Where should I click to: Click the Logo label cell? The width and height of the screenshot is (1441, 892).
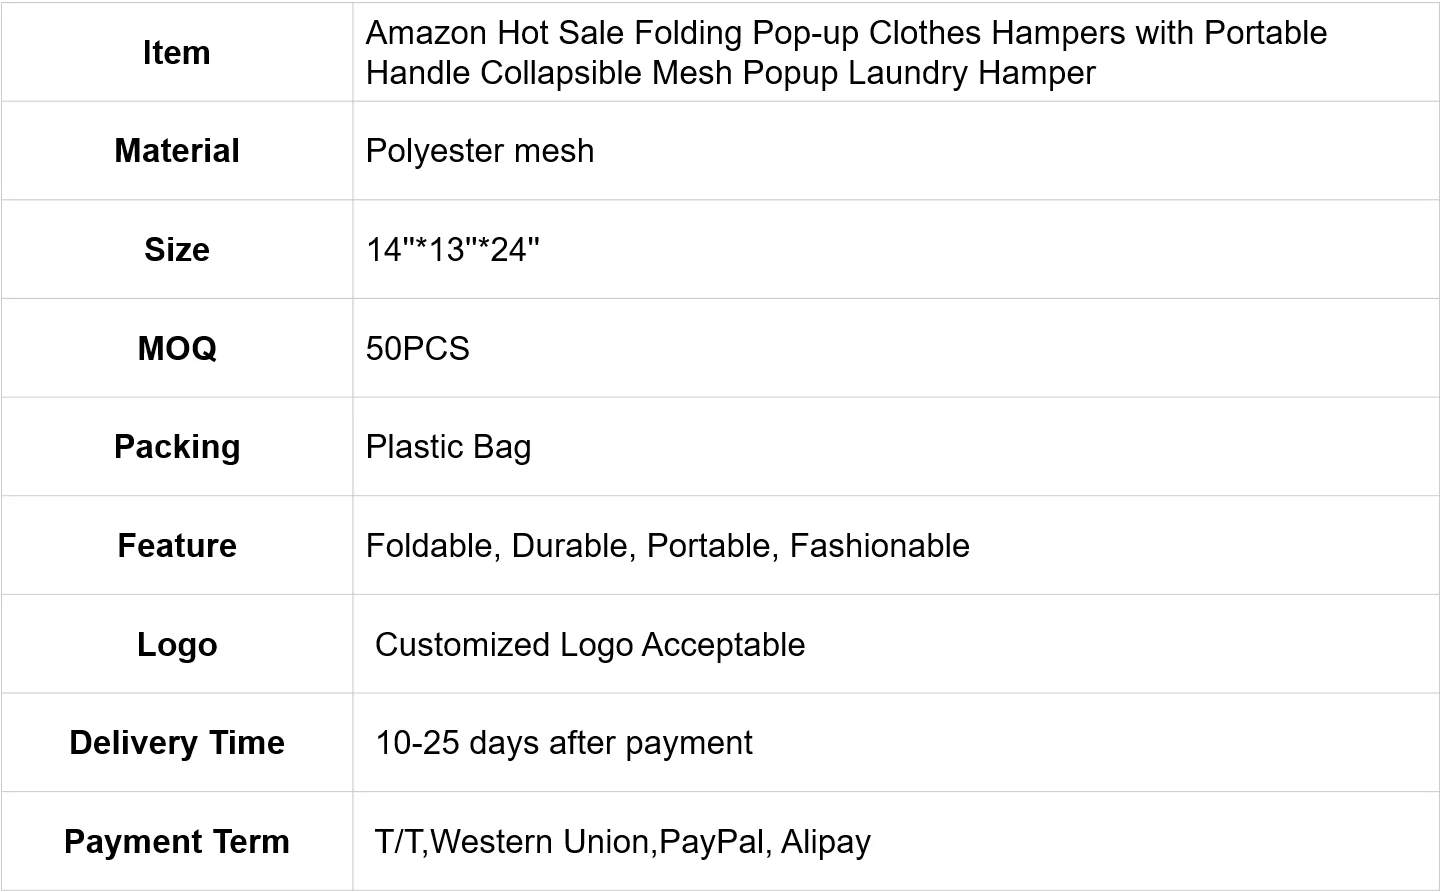[176, 644]
